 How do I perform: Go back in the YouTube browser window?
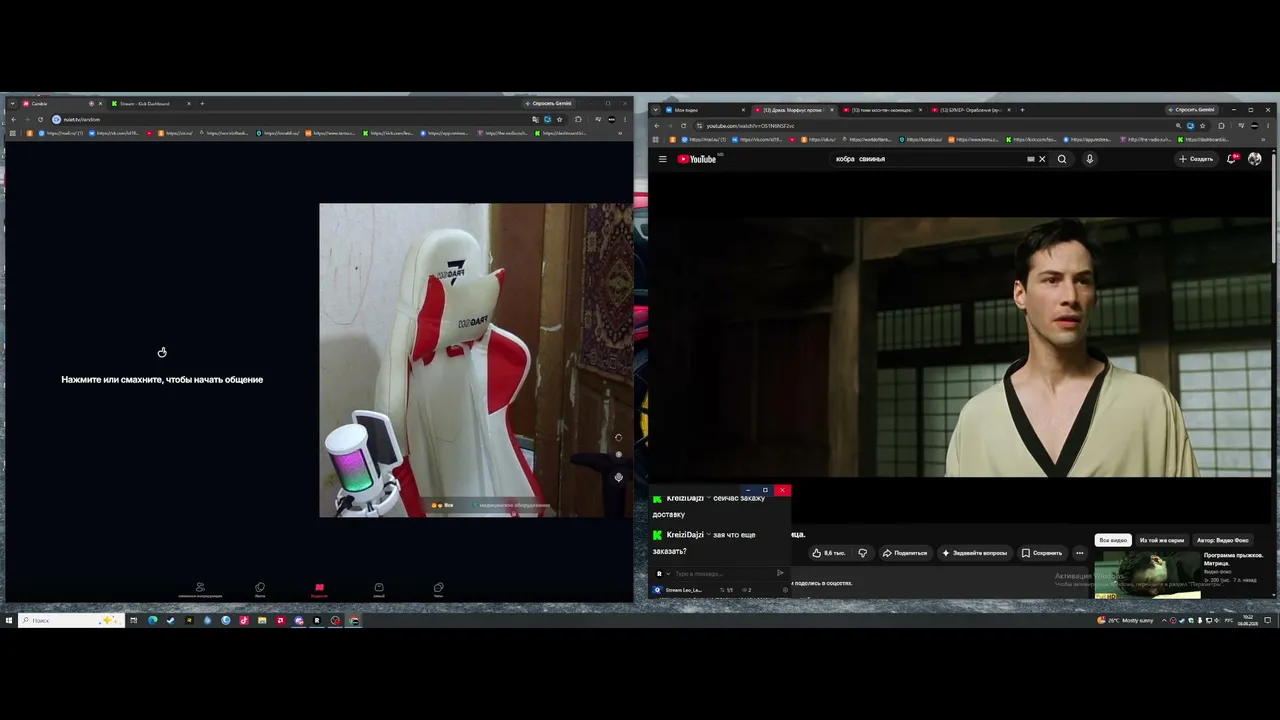click(x=657, y=126)
